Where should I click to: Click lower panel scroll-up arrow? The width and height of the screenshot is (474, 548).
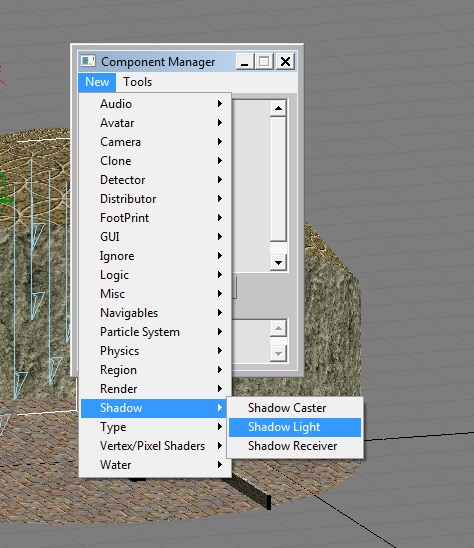pos(278,328)
